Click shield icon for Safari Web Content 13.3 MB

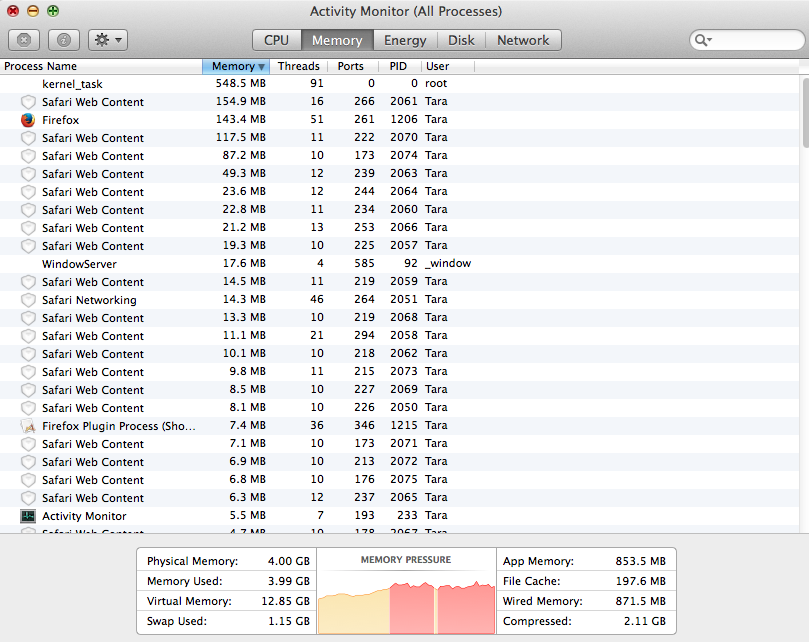[x=28, y=318]
